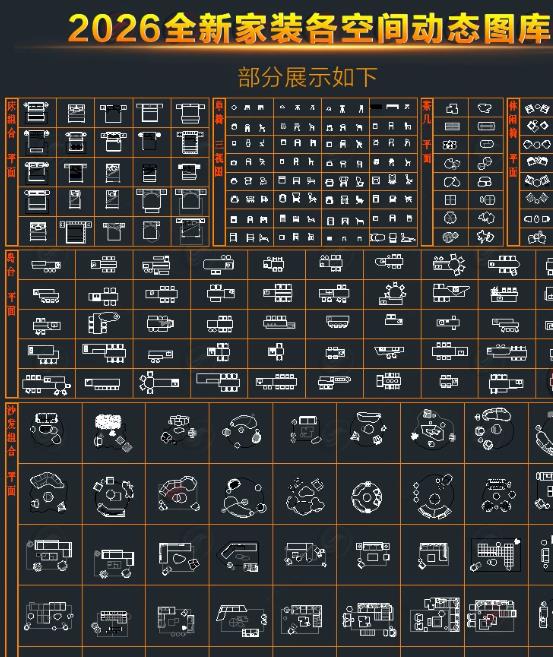Viewport: 553px width, 657px height.
Task: Choose red curved sofa layout in 沙发组合 second row
Action: (x=178, y=493)
